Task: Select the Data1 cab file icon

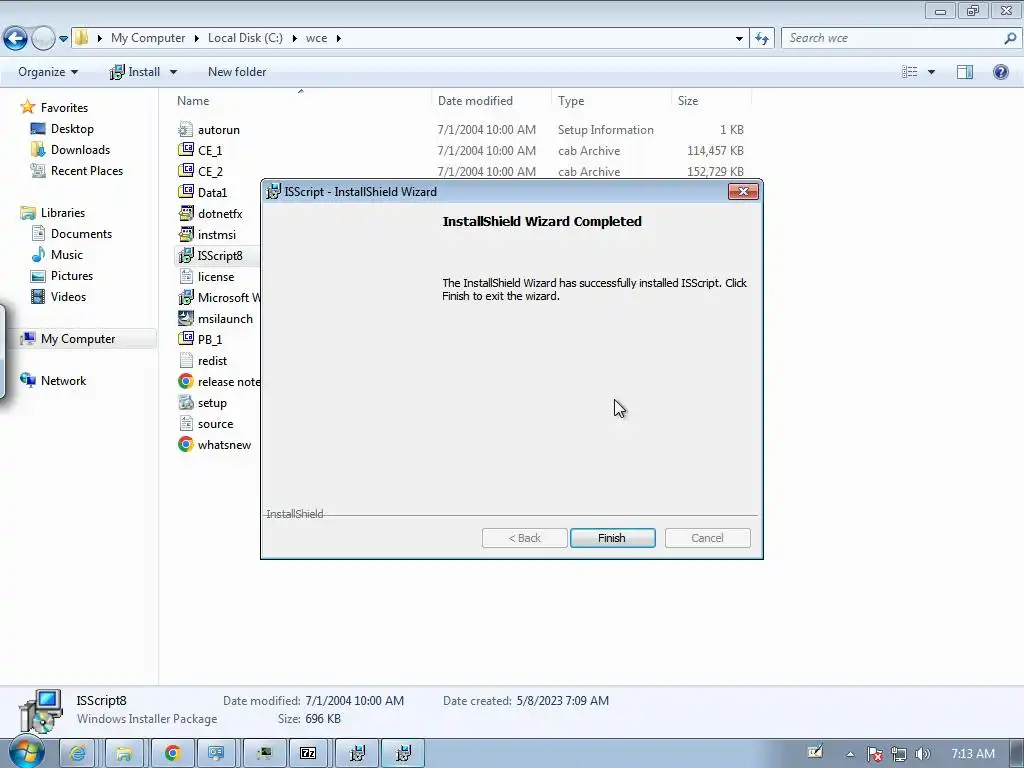Action: pyautogui.click(x=186, y=192)
